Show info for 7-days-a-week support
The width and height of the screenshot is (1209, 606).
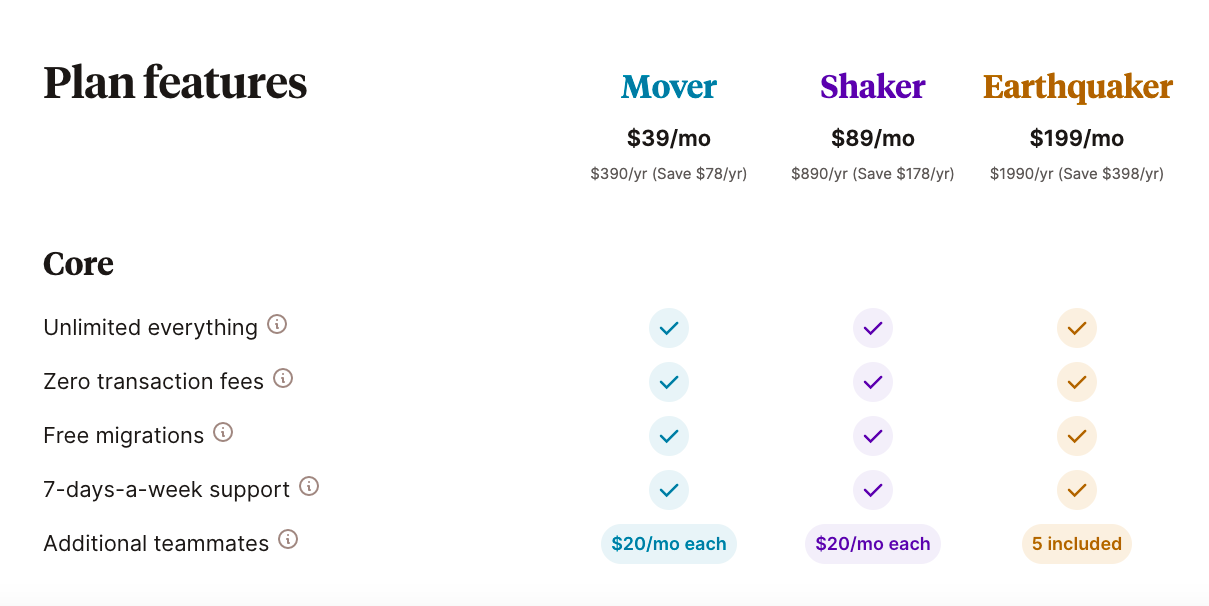click(309, 487)
